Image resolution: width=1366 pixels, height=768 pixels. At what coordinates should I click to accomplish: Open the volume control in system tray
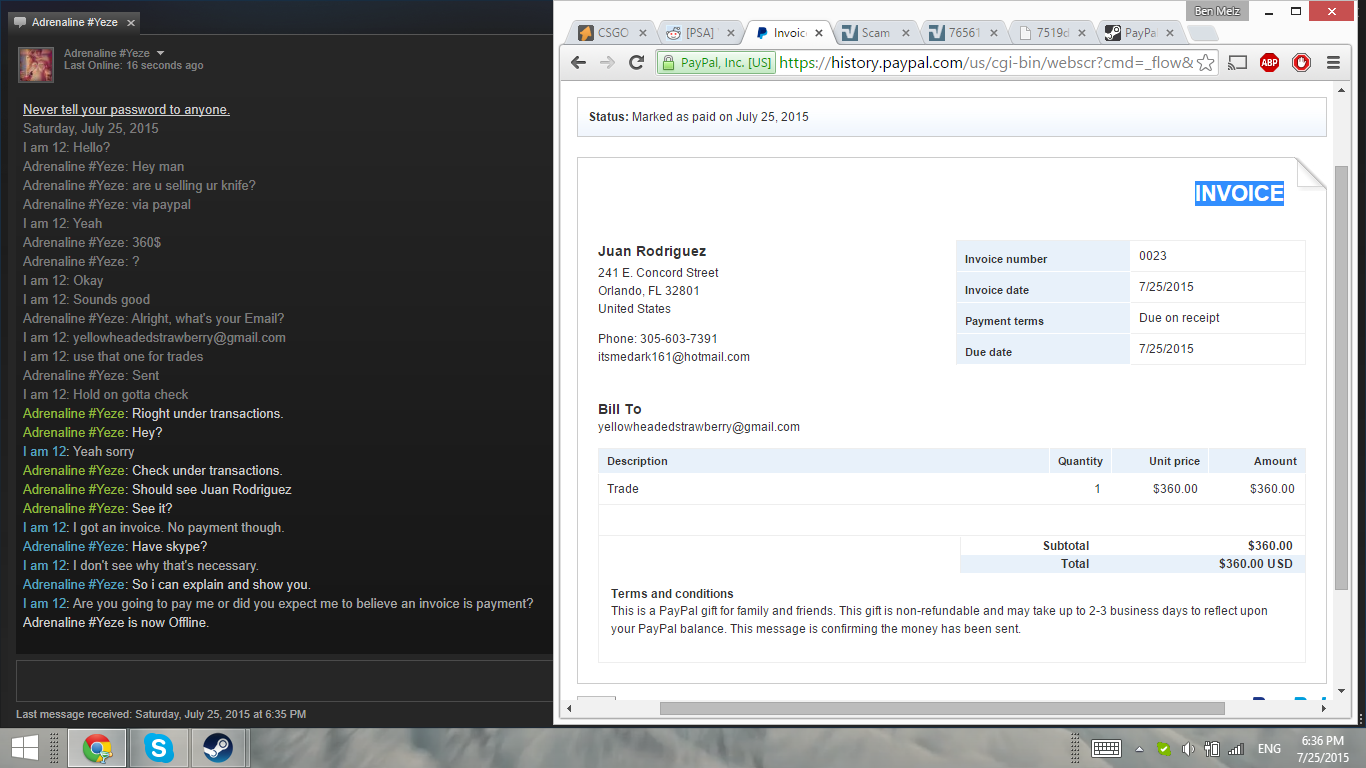pyautogui.click(x=1188, y=748)
